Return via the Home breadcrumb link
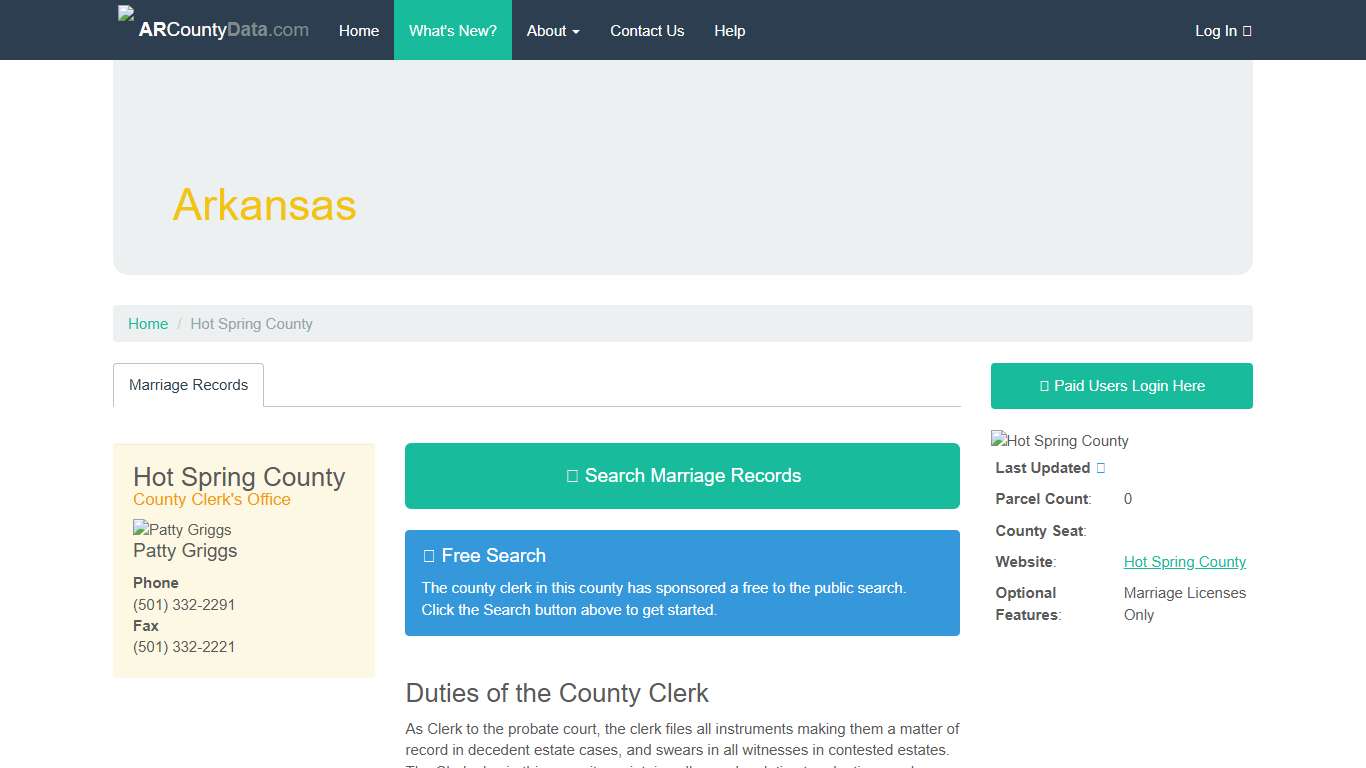The width and height of the screenshot is (1366, 768). point(147,323)
